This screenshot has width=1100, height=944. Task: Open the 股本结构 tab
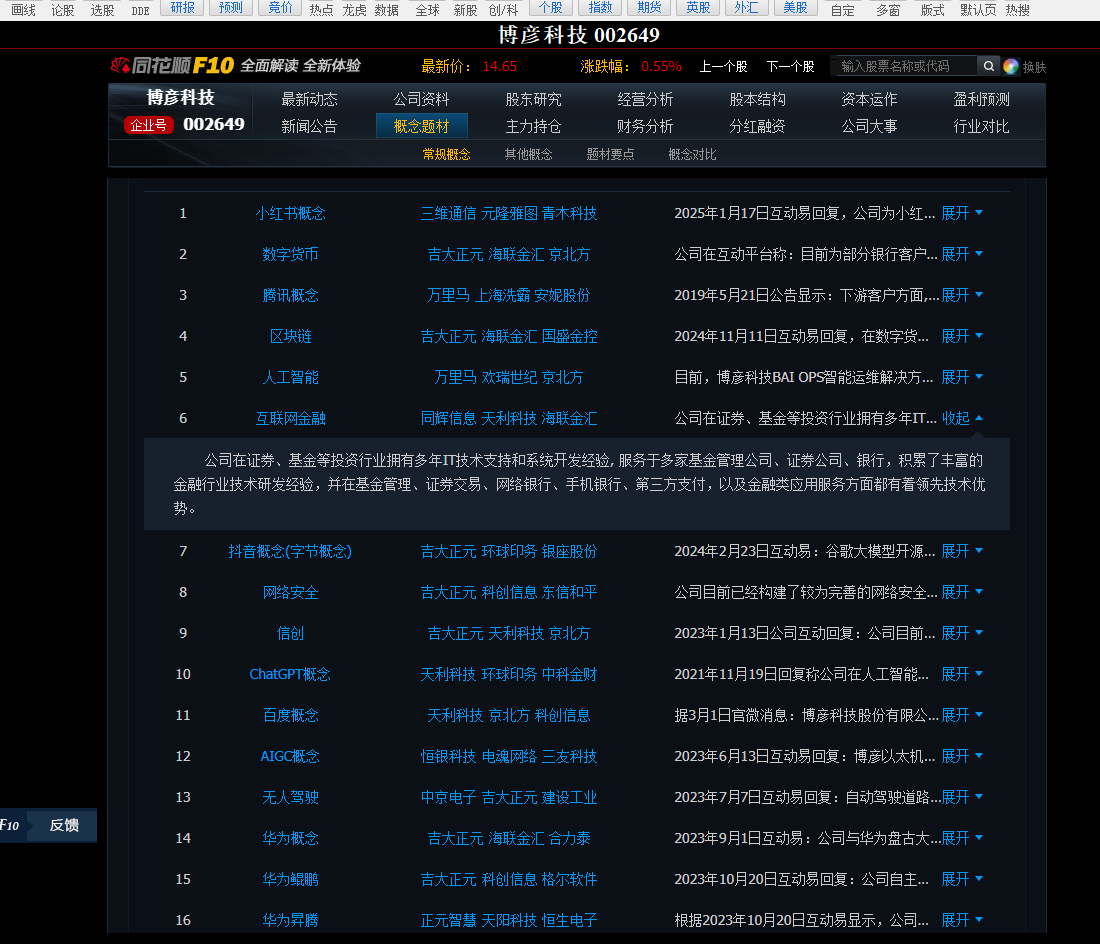(758, 99)
